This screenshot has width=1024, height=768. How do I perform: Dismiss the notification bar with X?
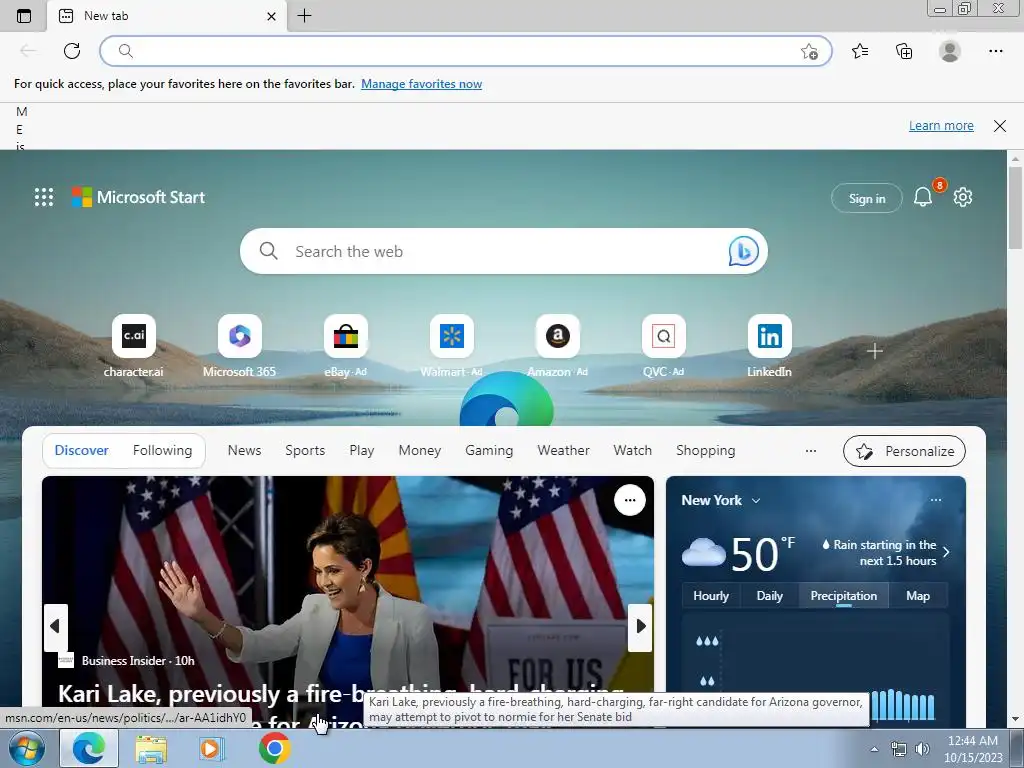click(1000, 125)
